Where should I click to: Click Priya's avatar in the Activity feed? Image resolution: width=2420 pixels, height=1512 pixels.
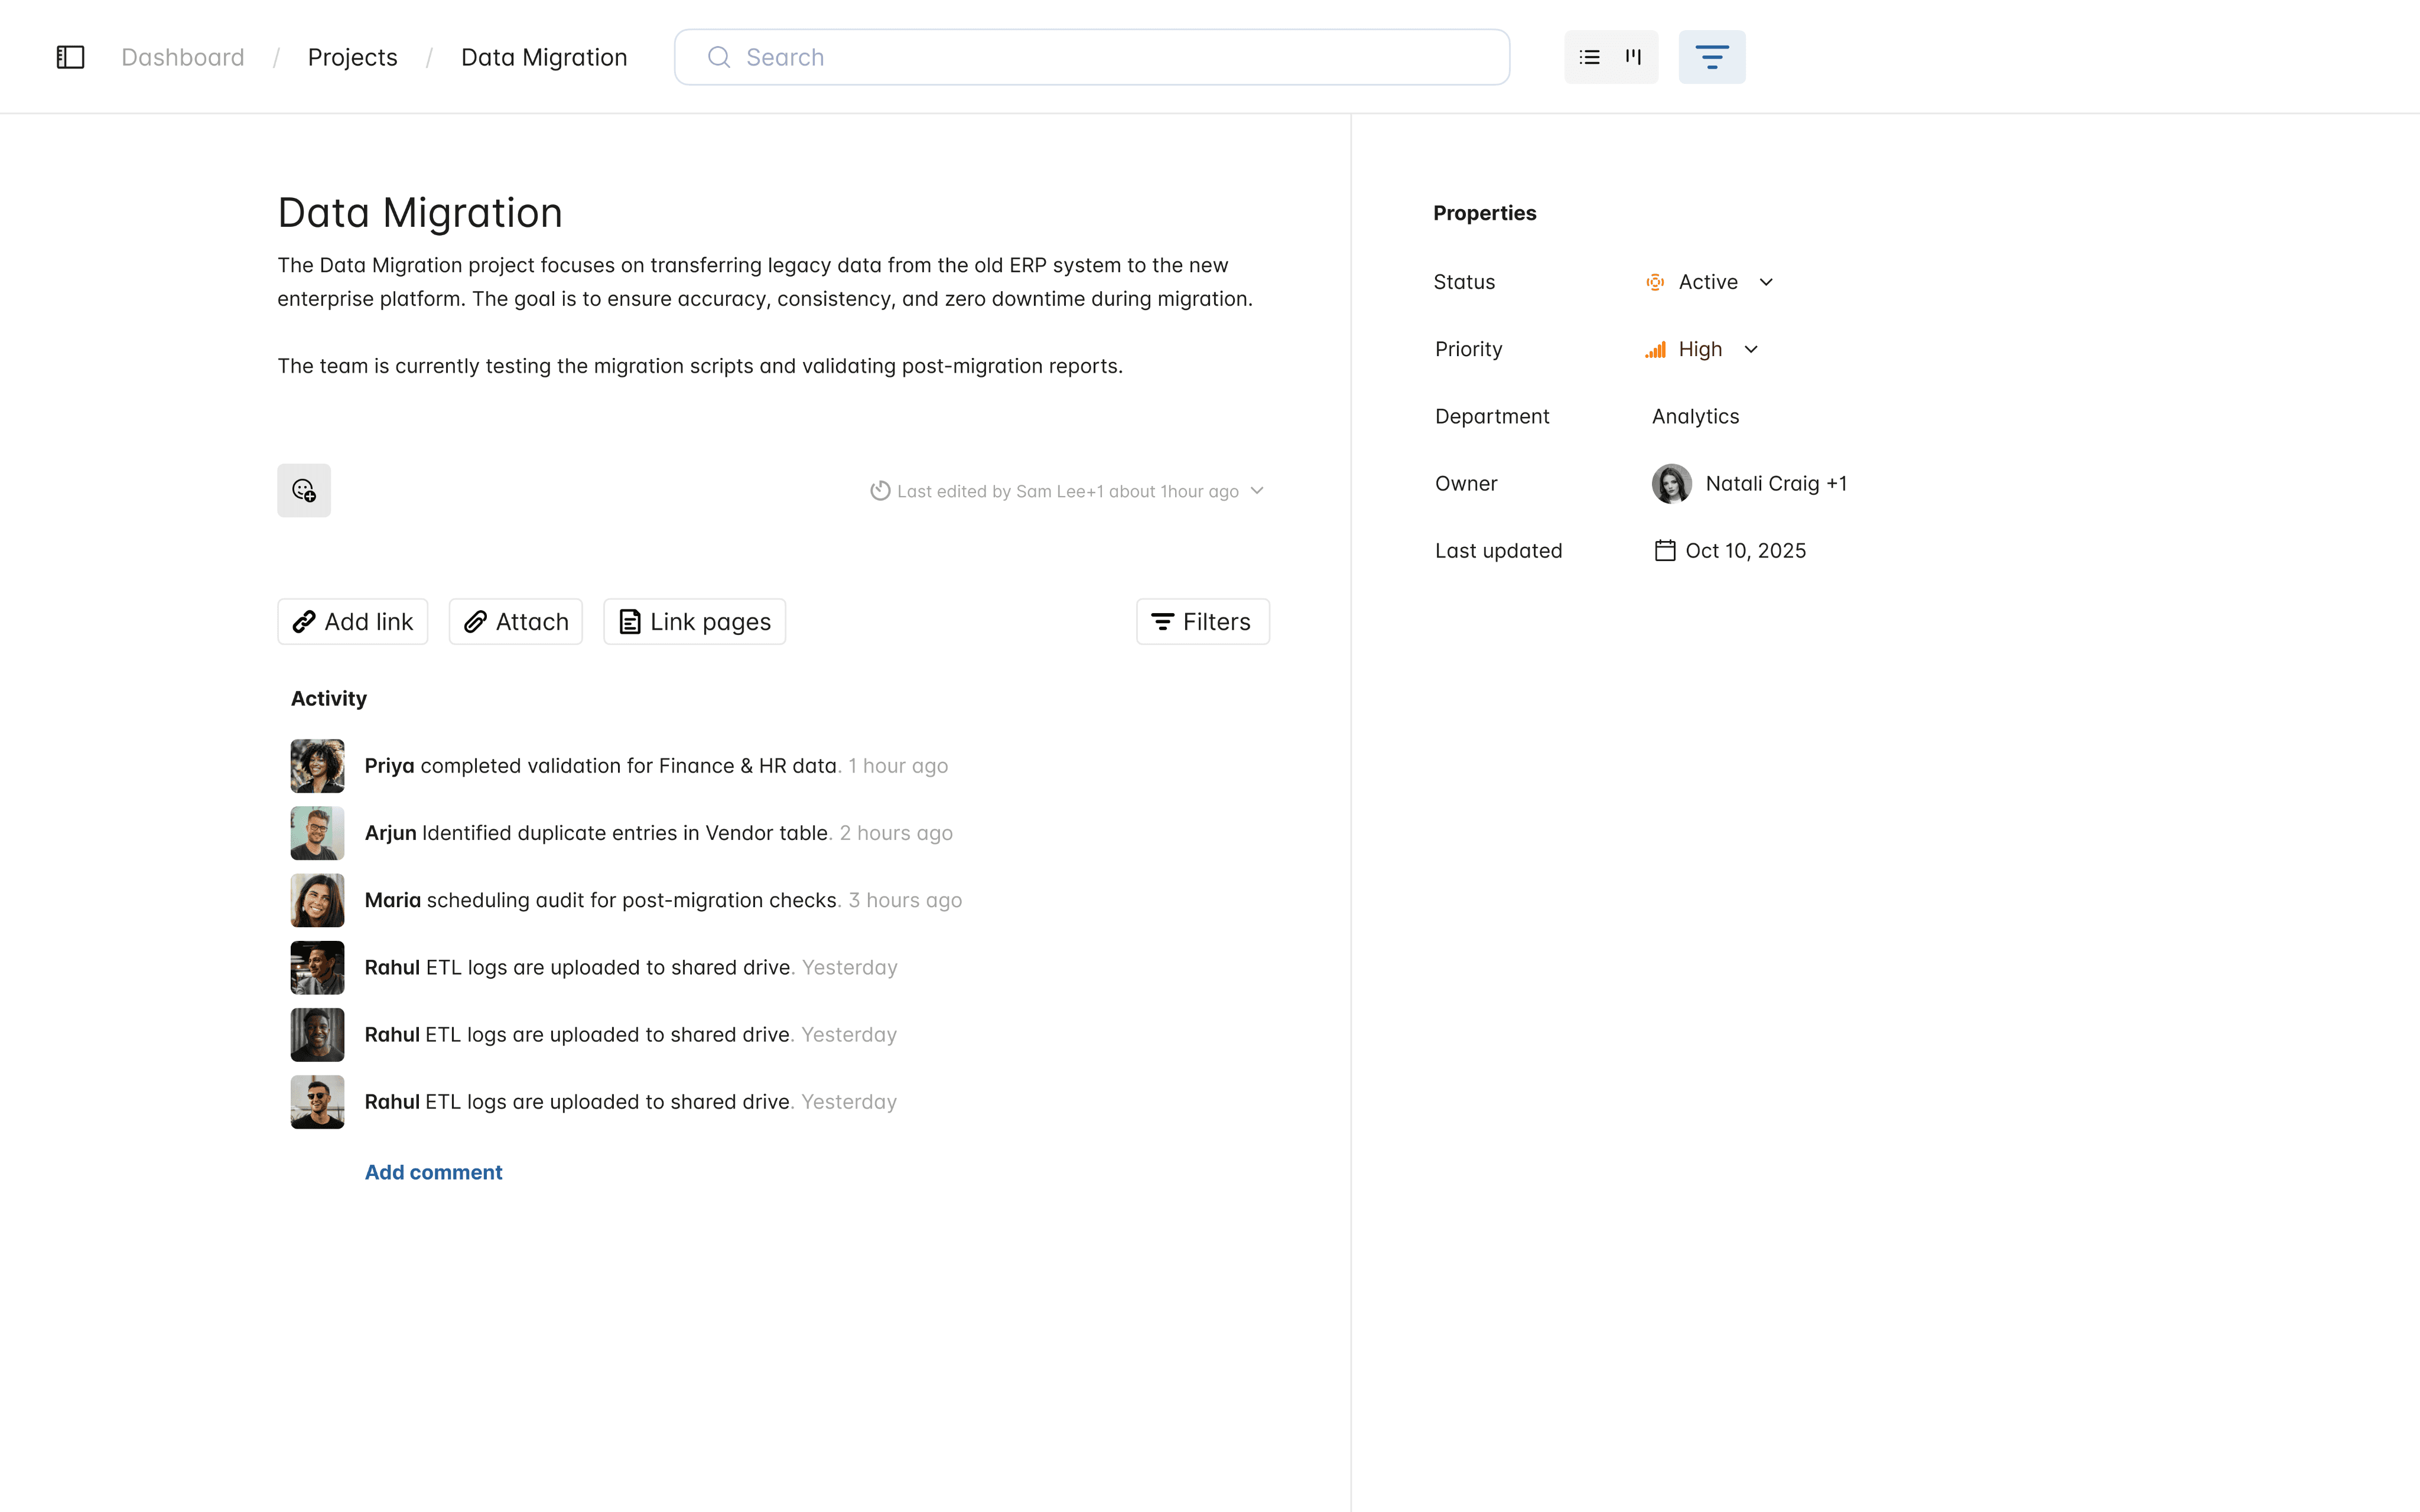click(x=317, y=766)
